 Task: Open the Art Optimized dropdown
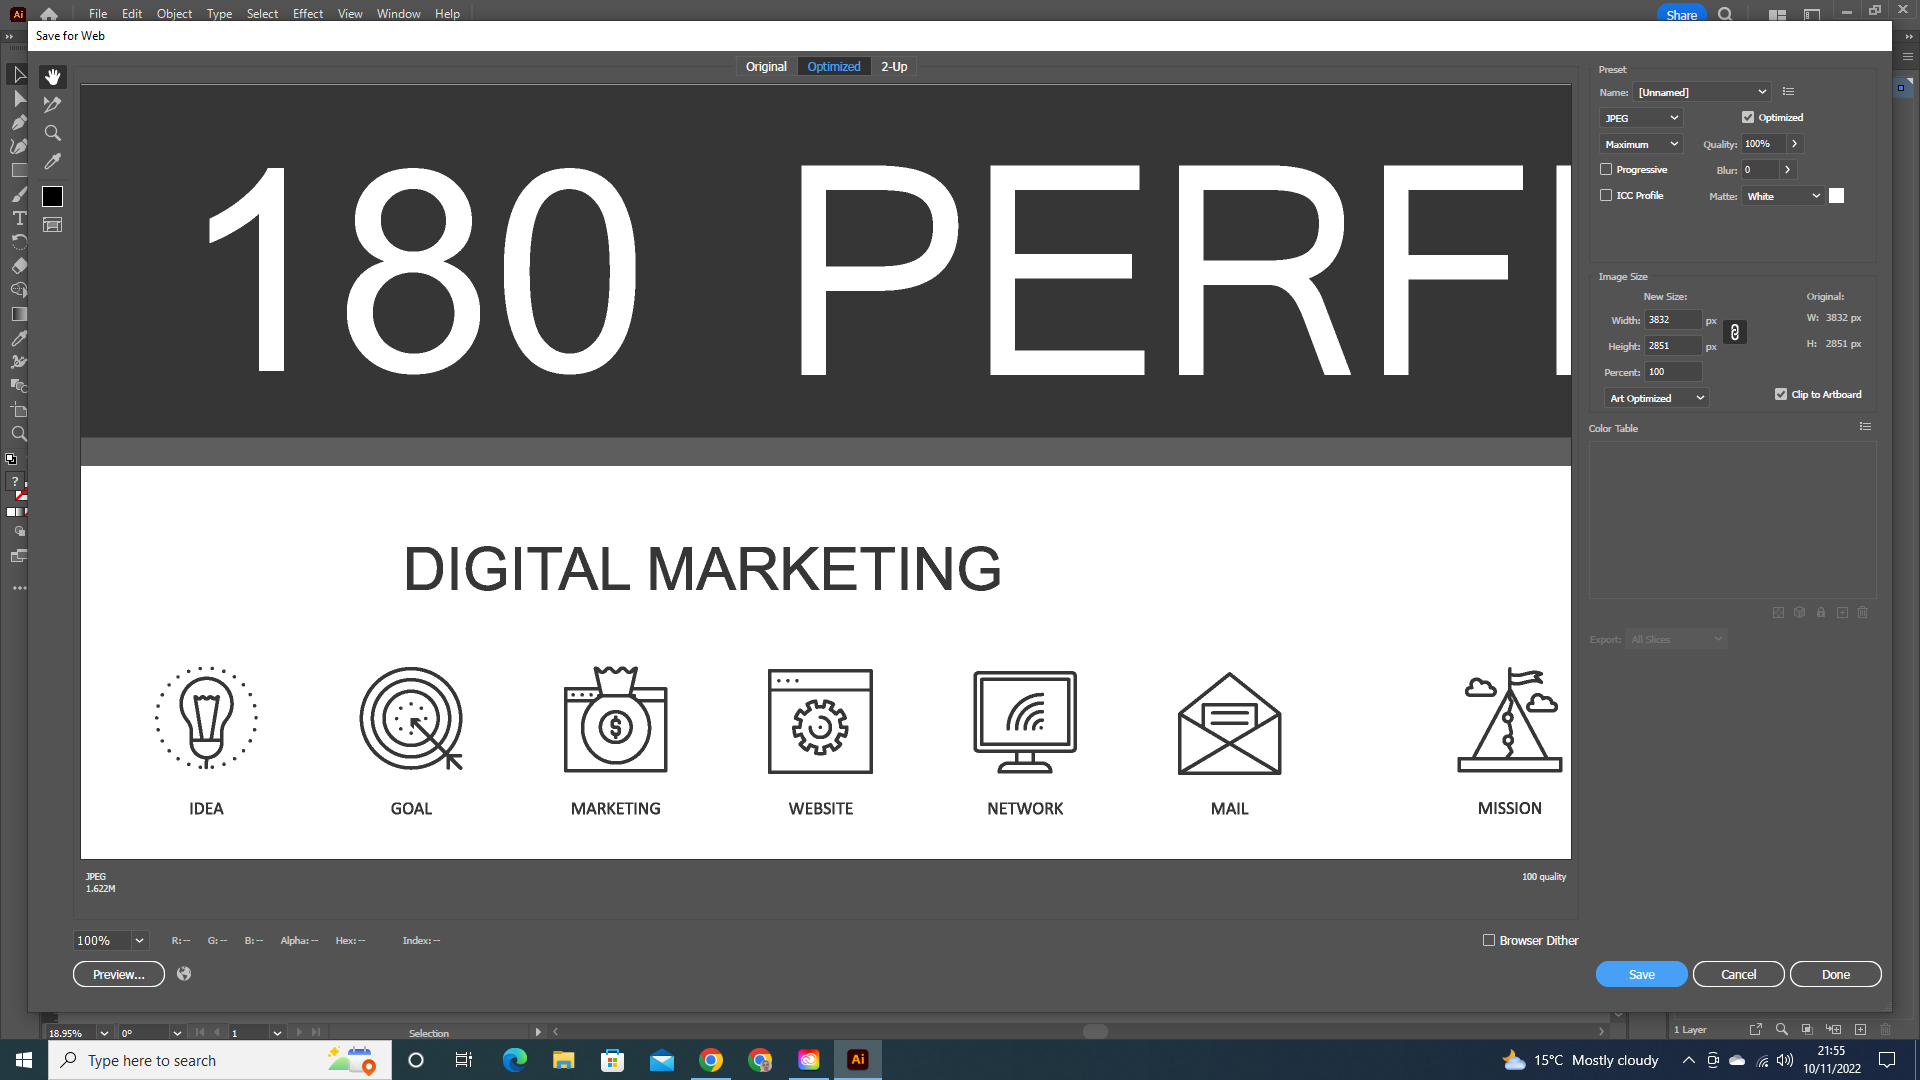pyautogui.click(x=1656, y=398)
